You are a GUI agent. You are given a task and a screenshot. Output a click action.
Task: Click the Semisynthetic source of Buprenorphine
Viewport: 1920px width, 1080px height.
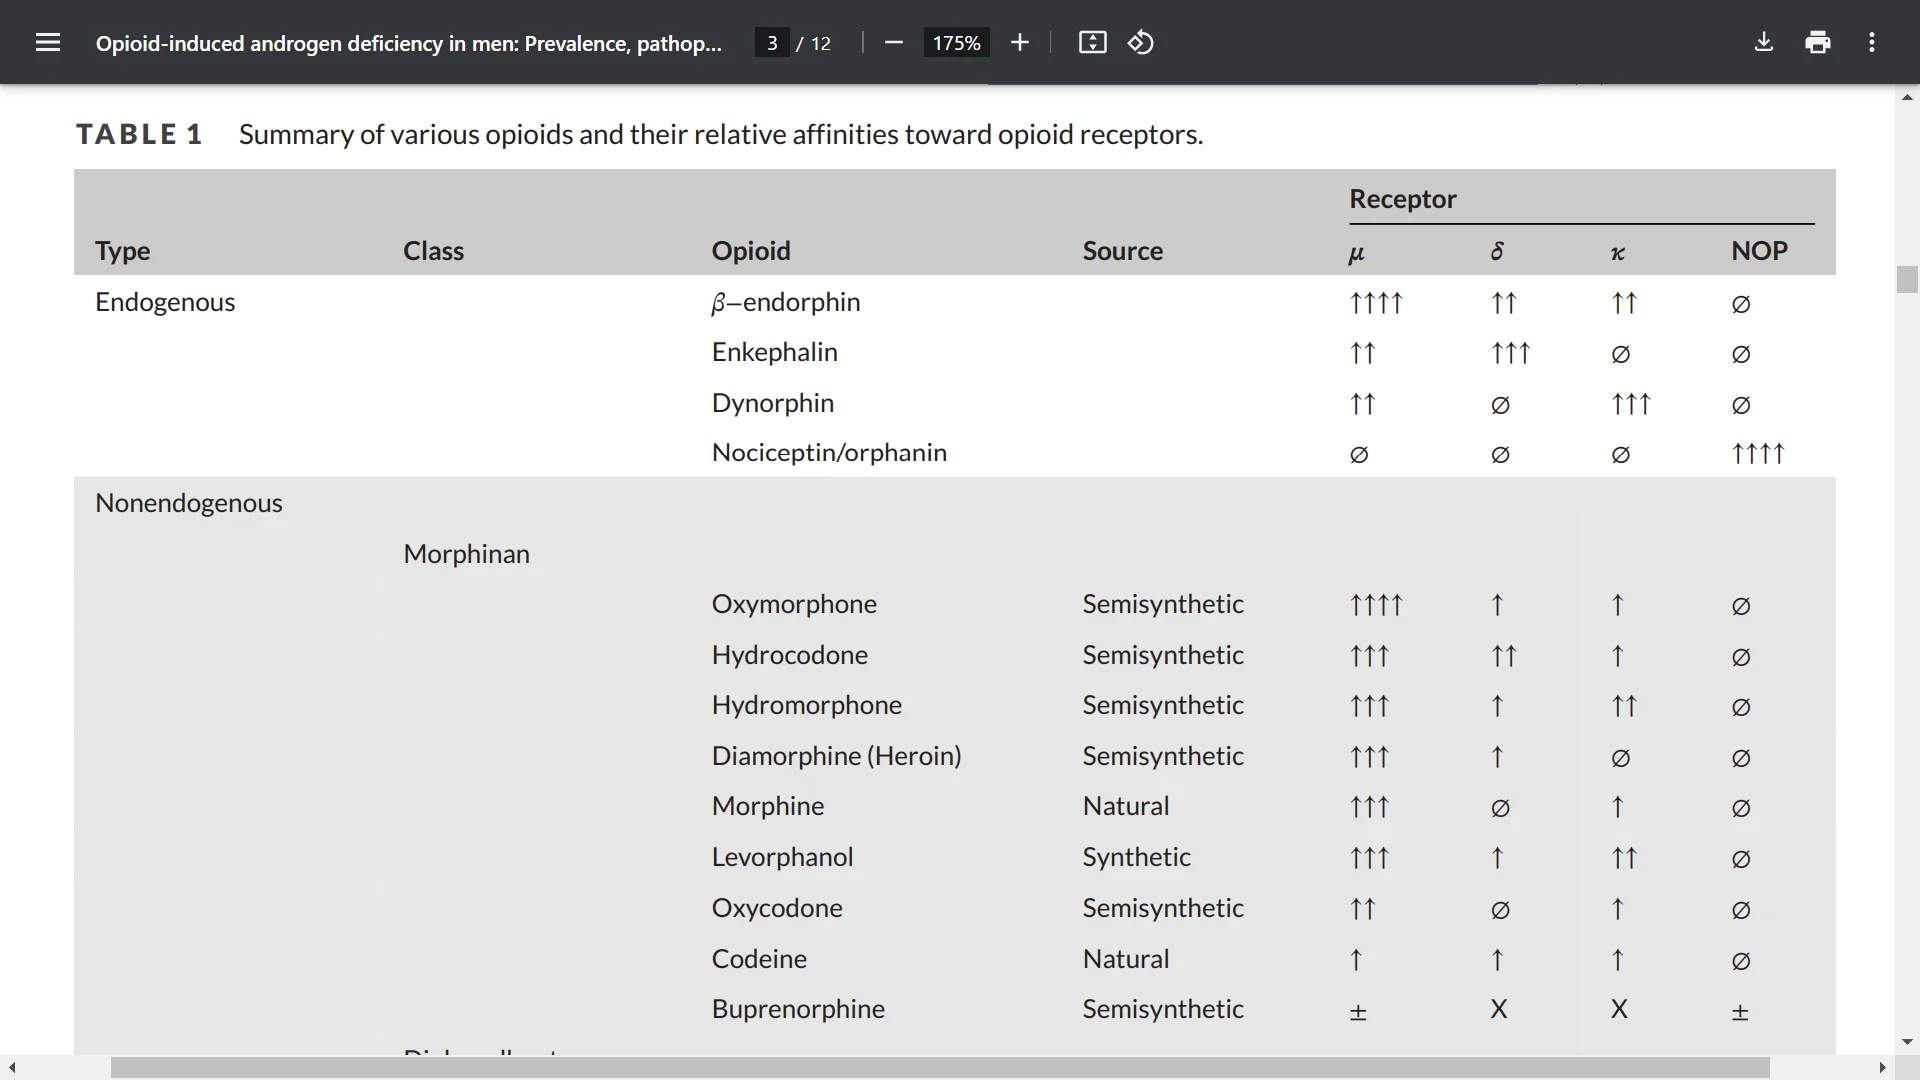point(1163,1009)
